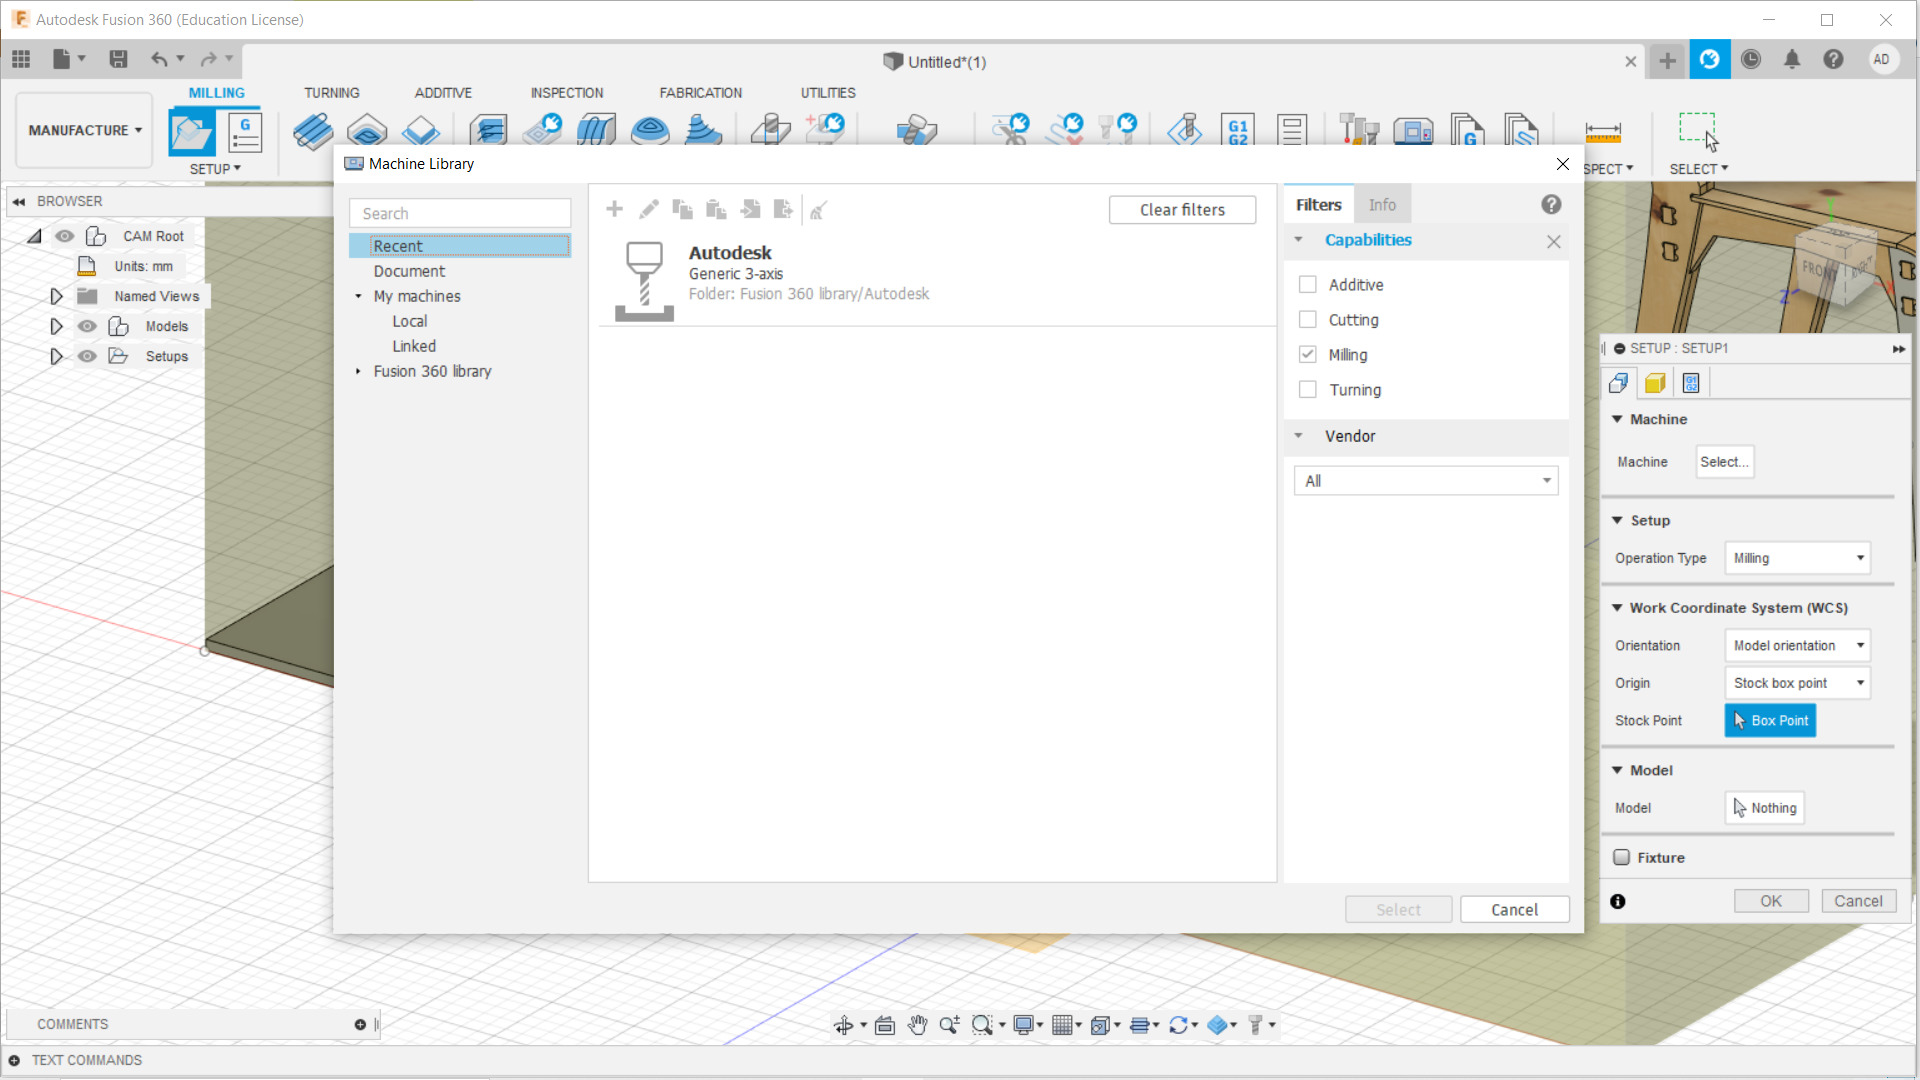
Task: Open the Vendor All dropdown
Action: click(x=1426, y=481)
